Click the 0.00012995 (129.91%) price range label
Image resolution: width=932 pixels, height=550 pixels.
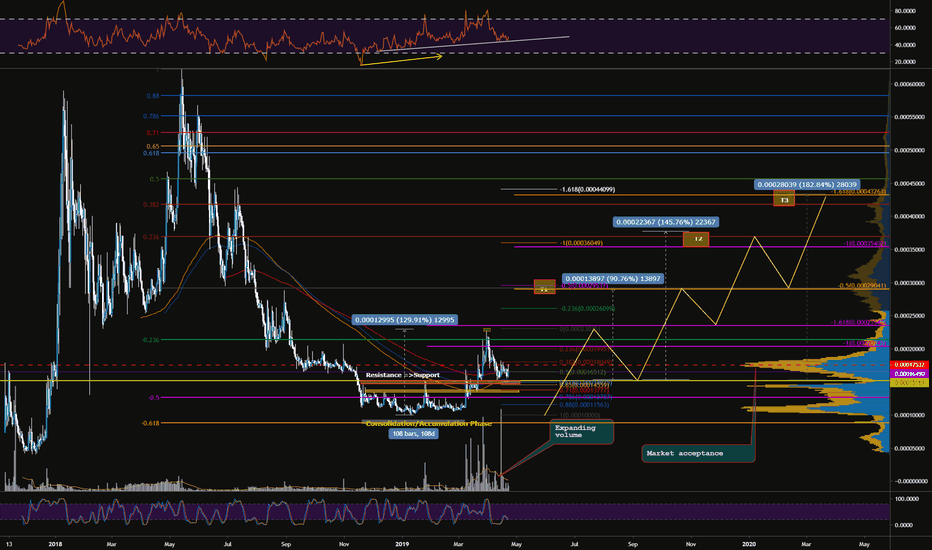(x=405, y=320)
